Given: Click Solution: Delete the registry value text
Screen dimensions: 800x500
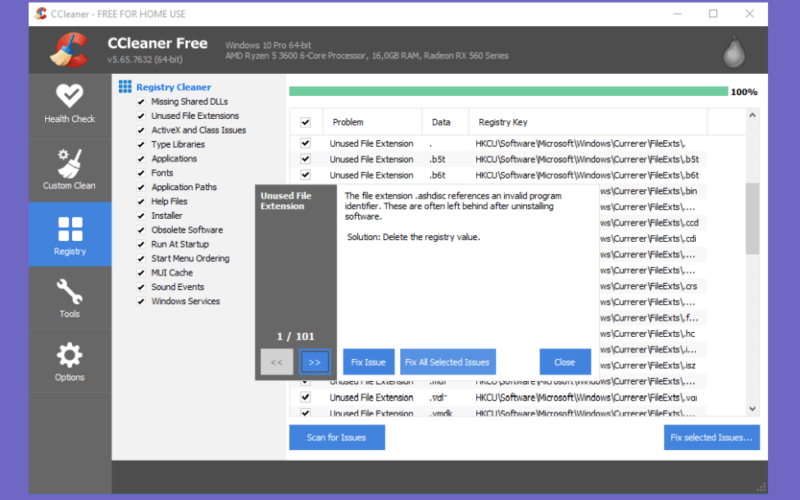Looking at the screenshot, I should 413,237.
